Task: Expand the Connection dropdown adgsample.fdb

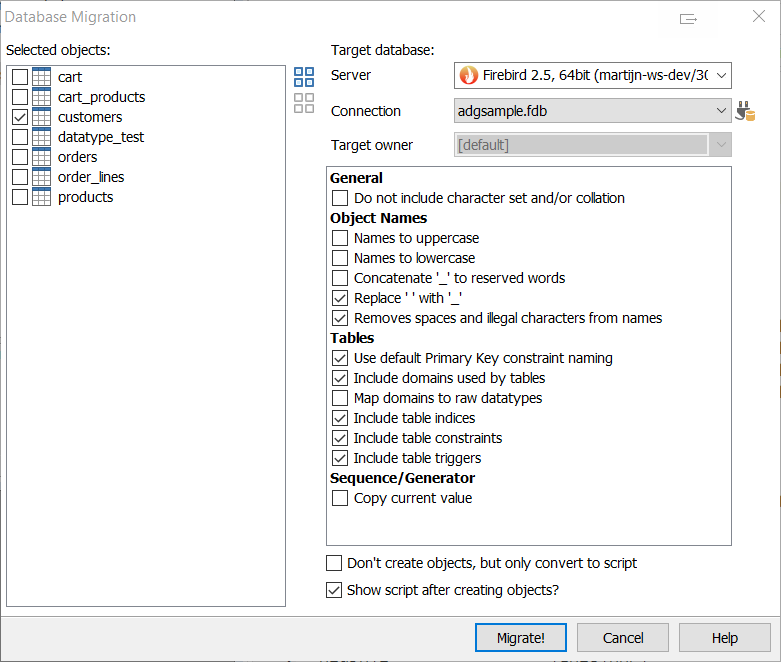Action: (x=721, y=111)
